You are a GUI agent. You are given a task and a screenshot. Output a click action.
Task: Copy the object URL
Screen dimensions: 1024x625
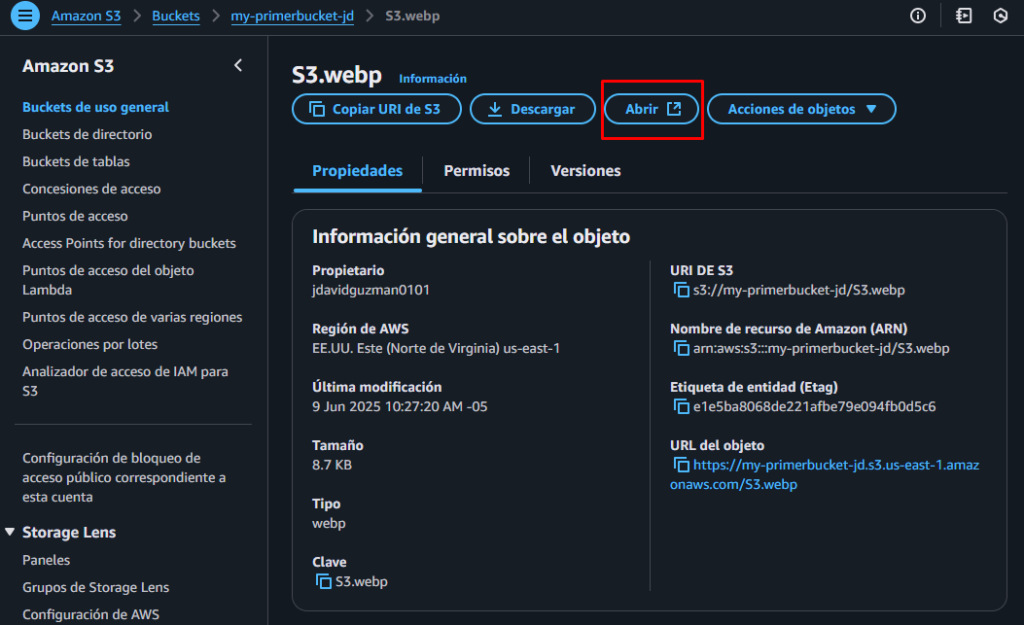[681, 465]
